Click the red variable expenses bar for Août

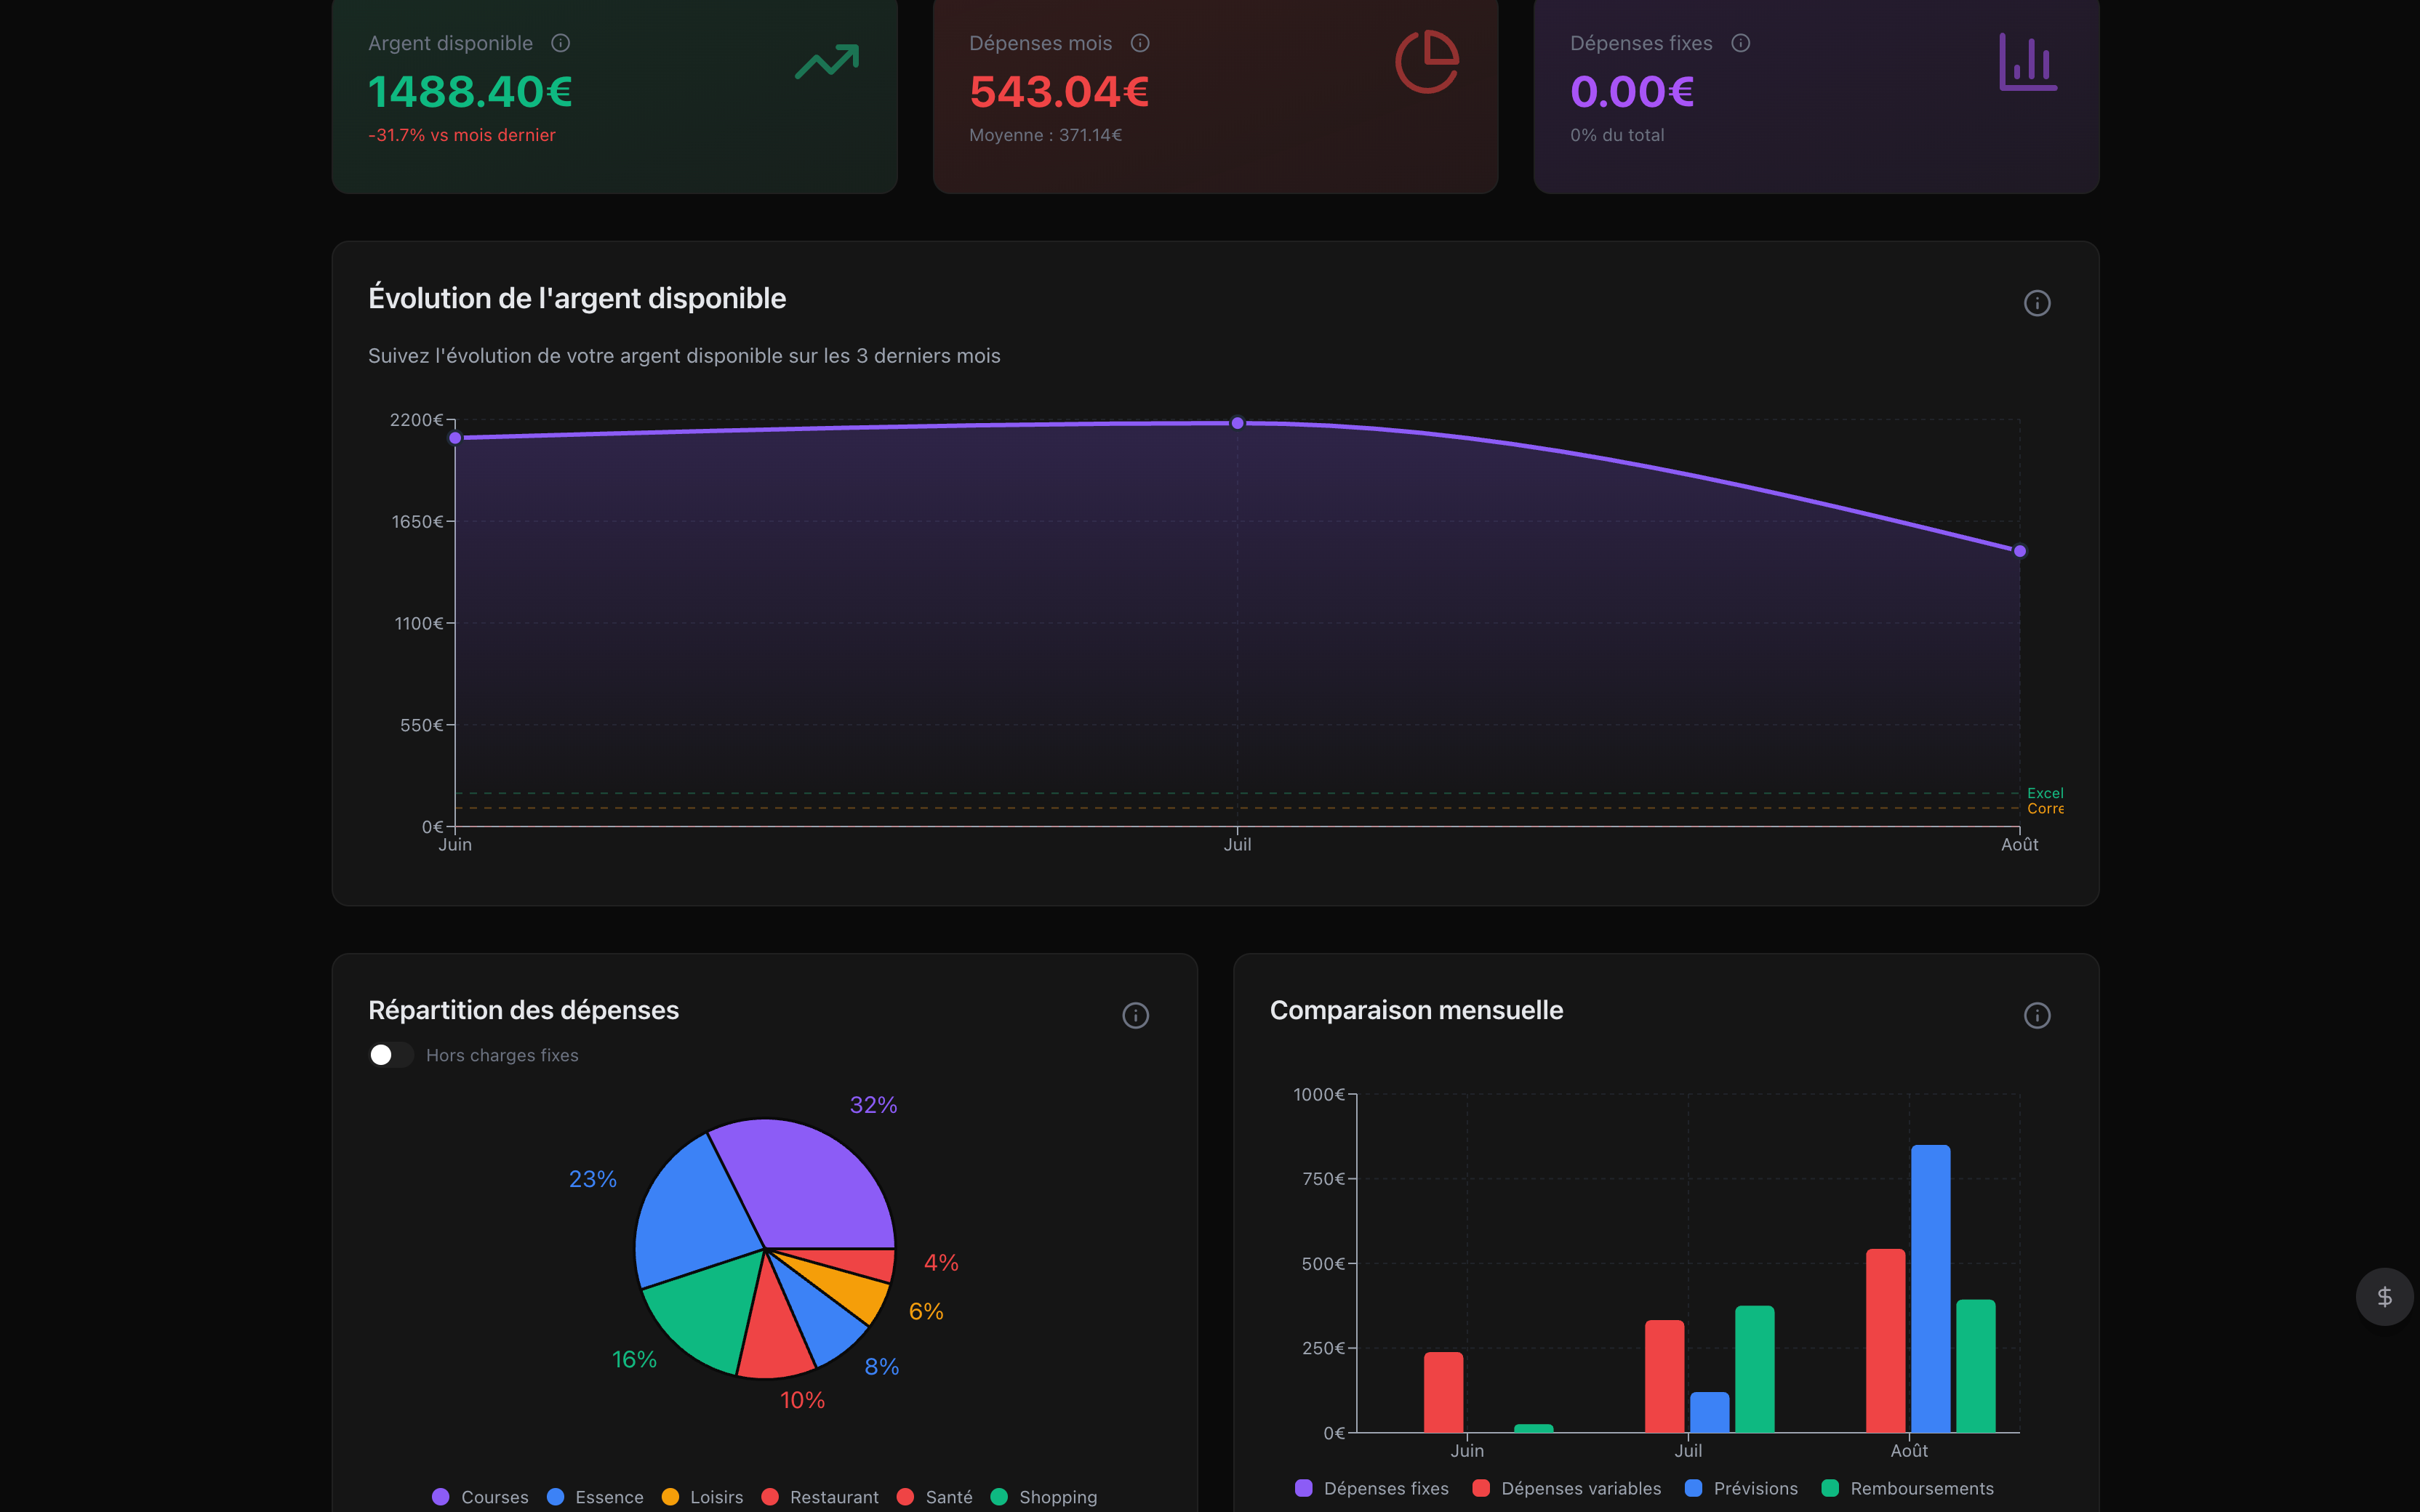1885,1341
